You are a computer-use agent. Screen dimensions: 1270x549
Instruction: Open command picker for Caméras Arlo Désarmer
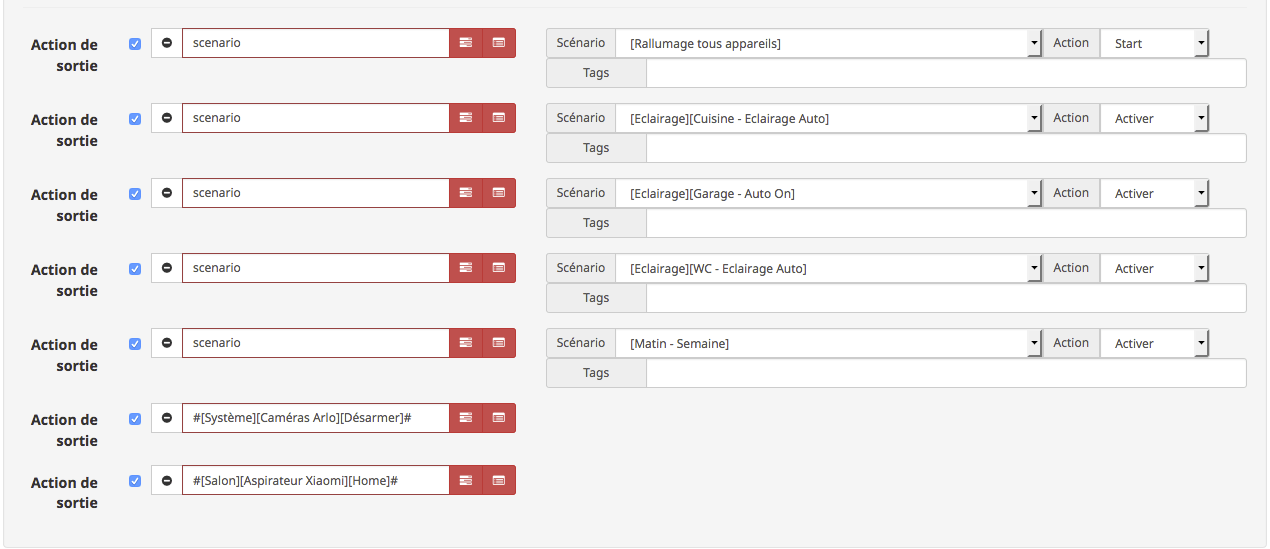point(499,418)
